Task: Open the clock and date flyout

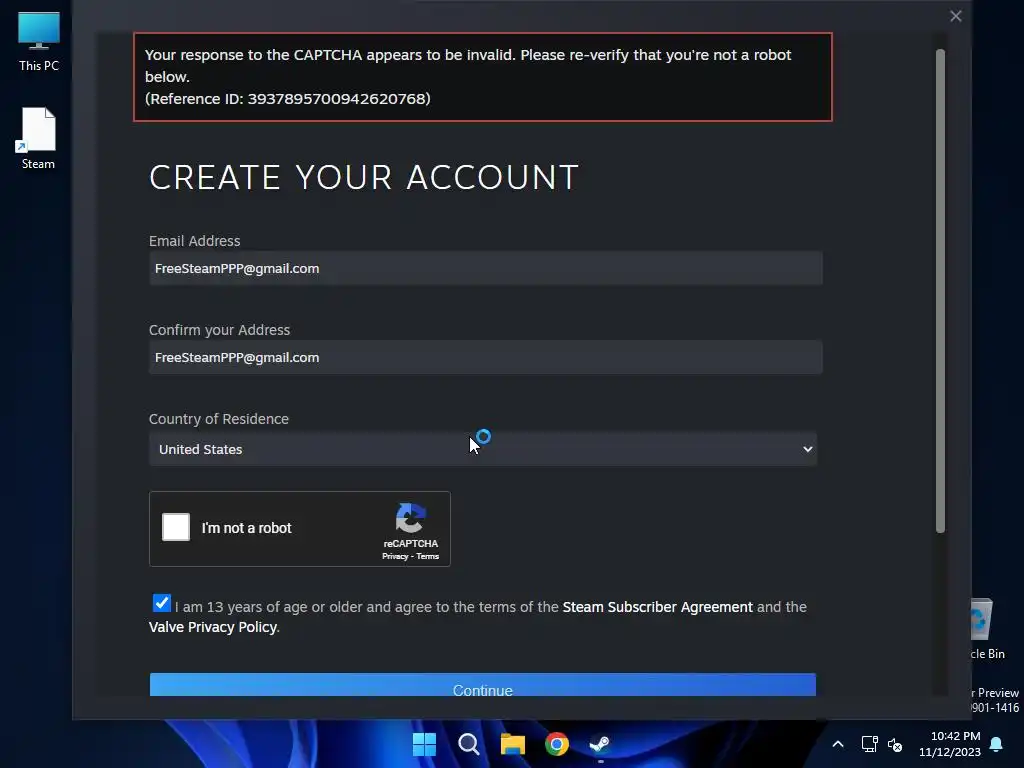Action: coord(950,744)
